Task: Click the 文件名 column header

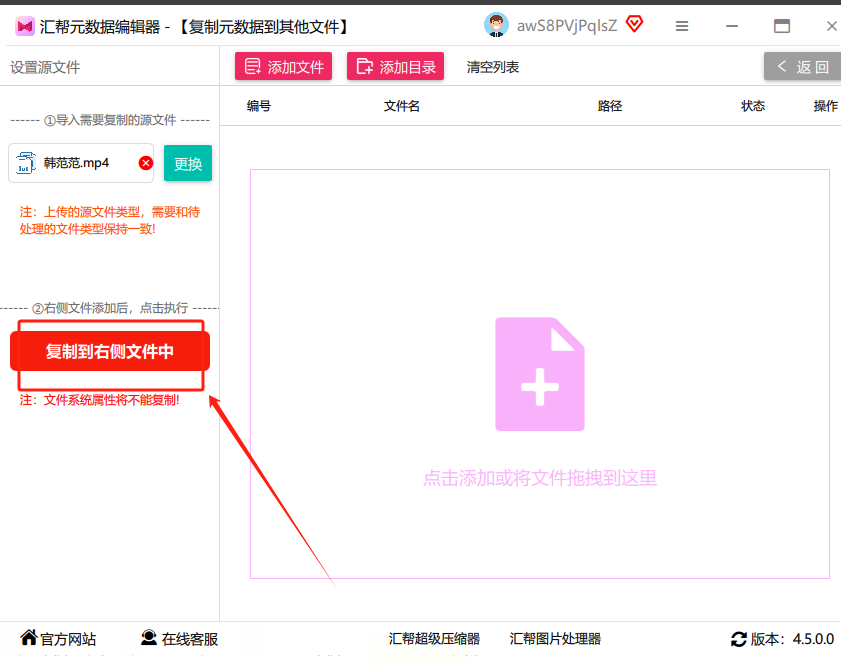Action: tap(402, 106)
